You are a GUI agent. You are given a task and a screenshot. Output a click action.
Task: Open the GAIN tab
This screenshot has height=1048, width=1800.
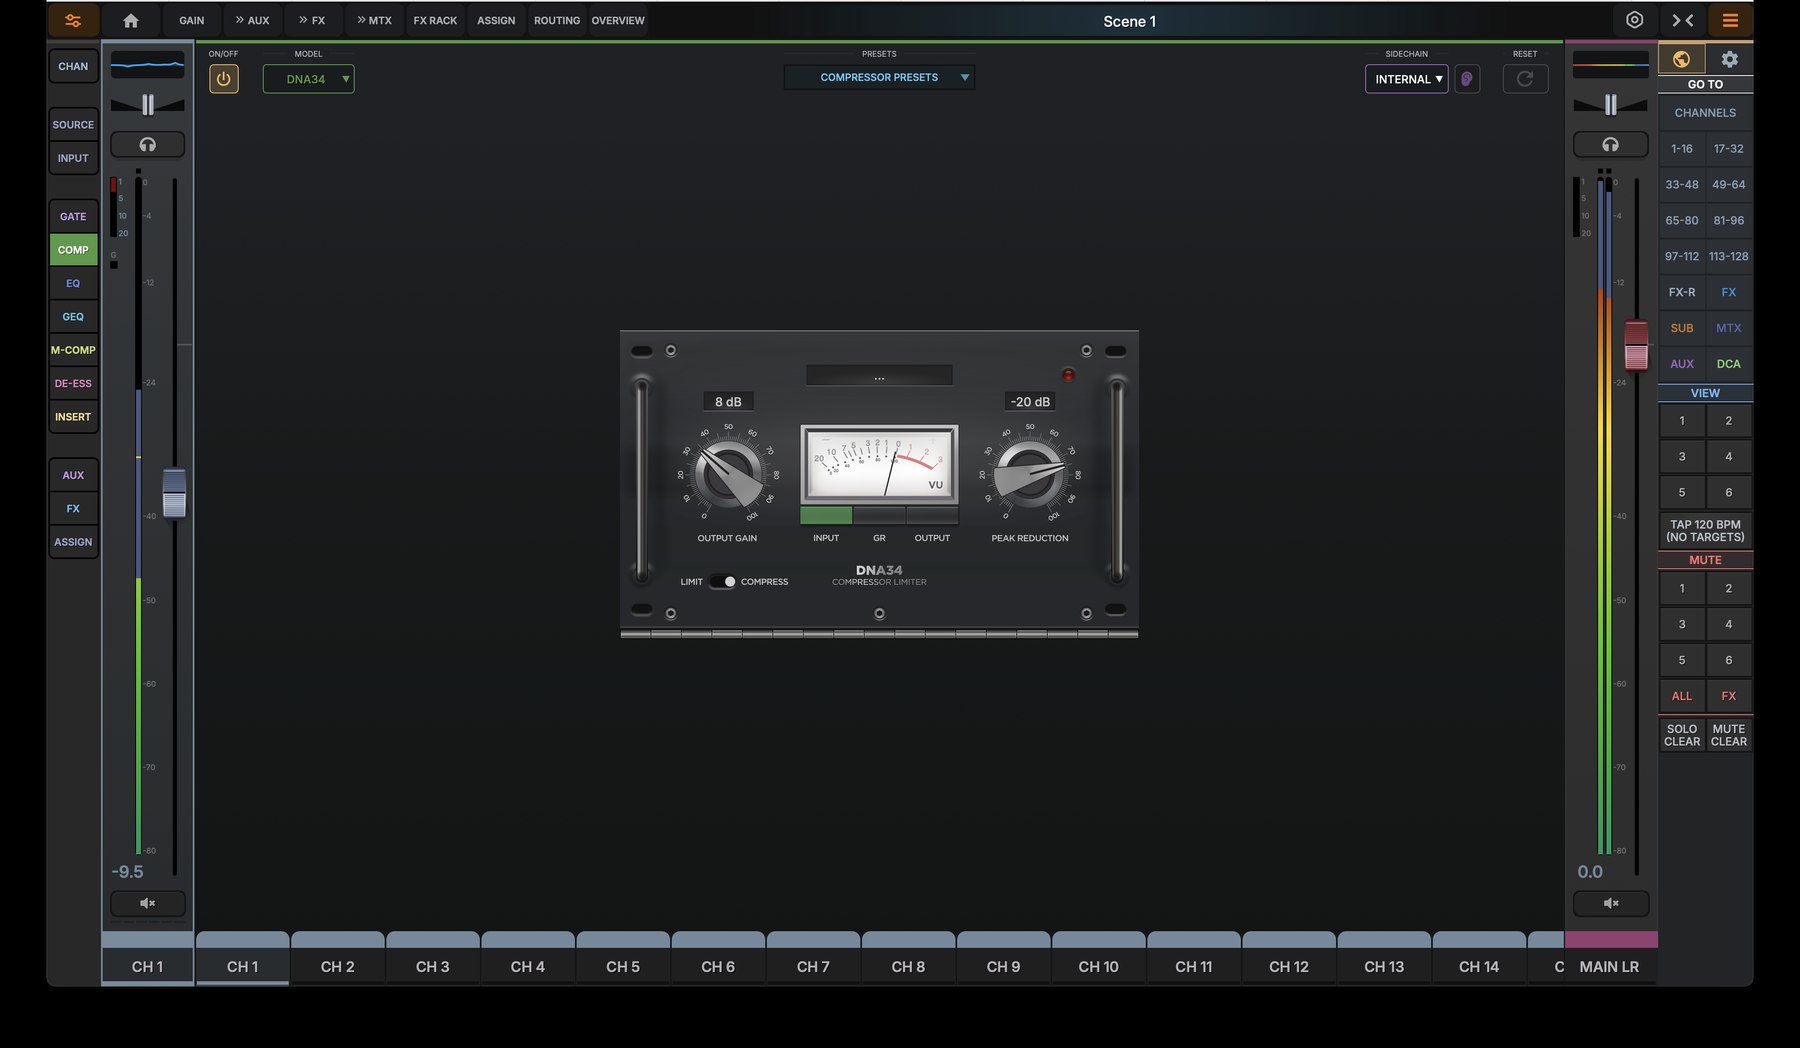coord(192,20)
